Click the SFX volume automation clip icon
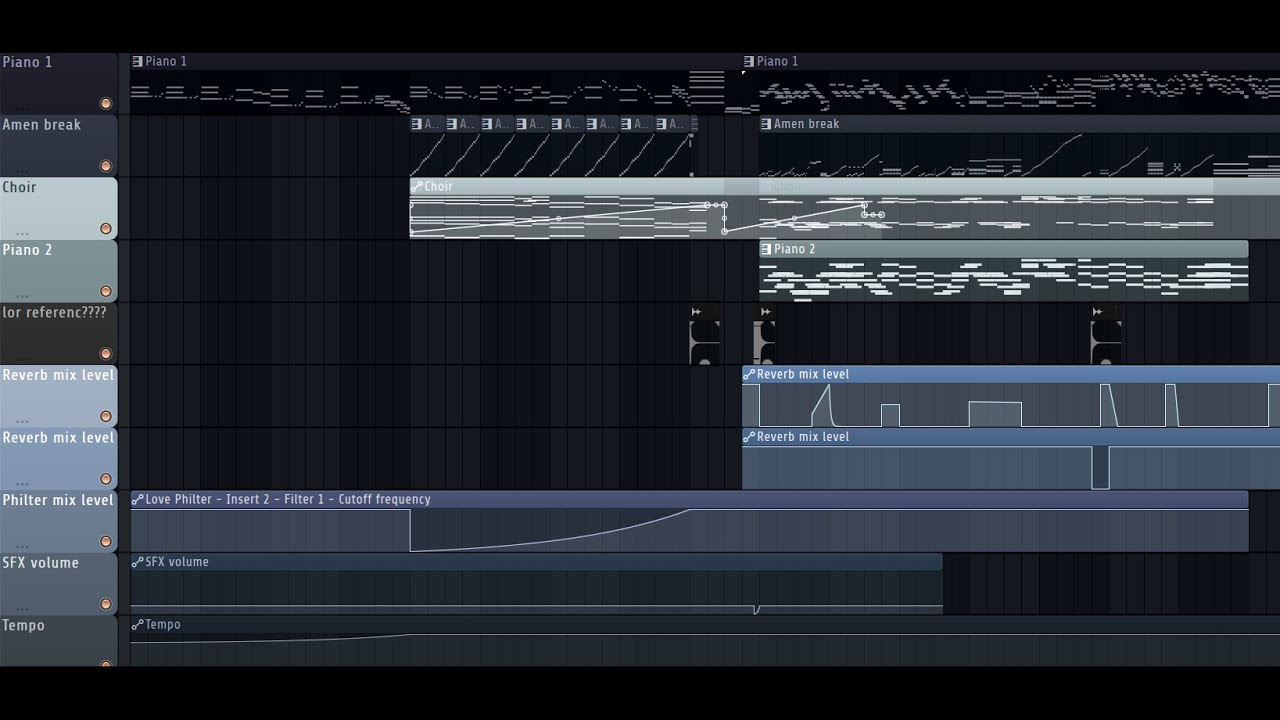 tap(137, 562)
